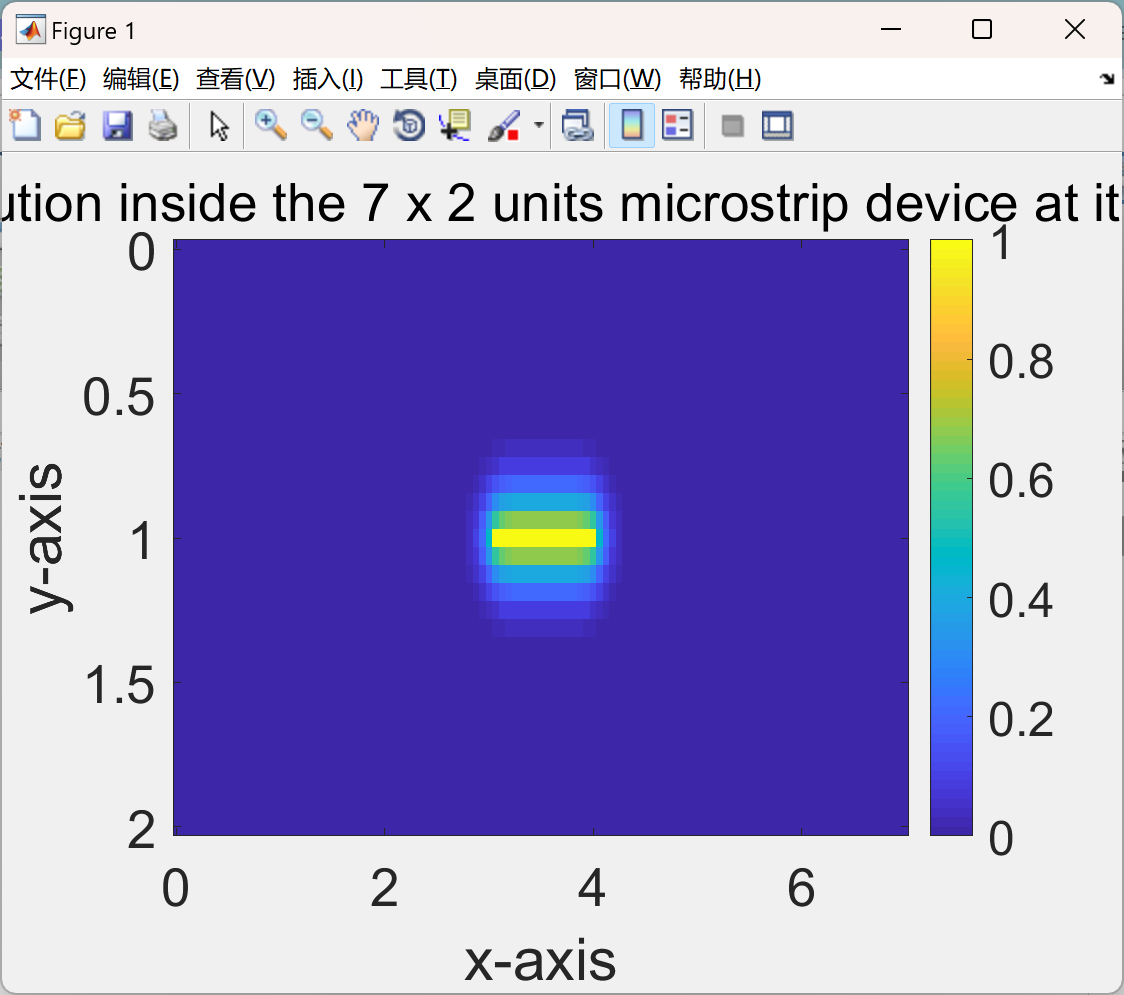Enable the Data Cursor tool

coord(455,126)
